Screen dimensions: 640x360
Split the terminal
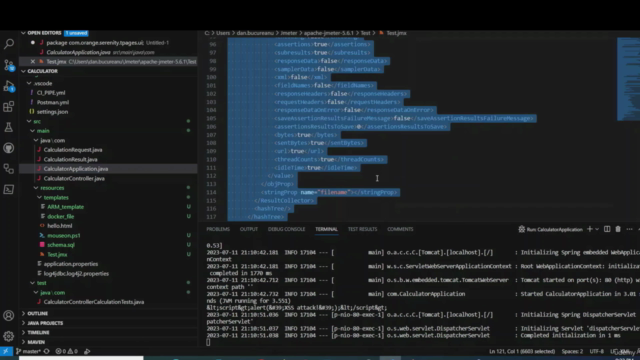tap(607, 229)
